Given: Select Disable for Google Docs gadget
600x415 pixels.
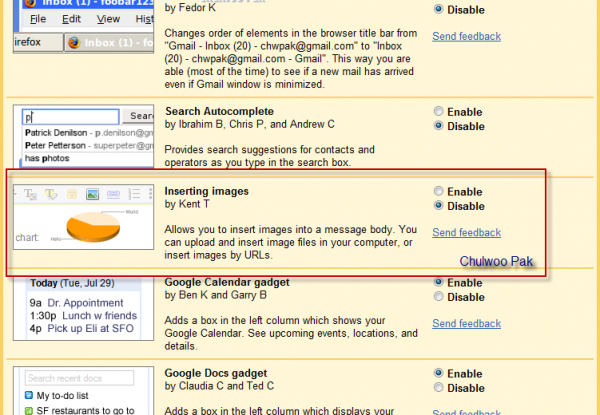Looking at the screenshot, I should tap(438, 388).
